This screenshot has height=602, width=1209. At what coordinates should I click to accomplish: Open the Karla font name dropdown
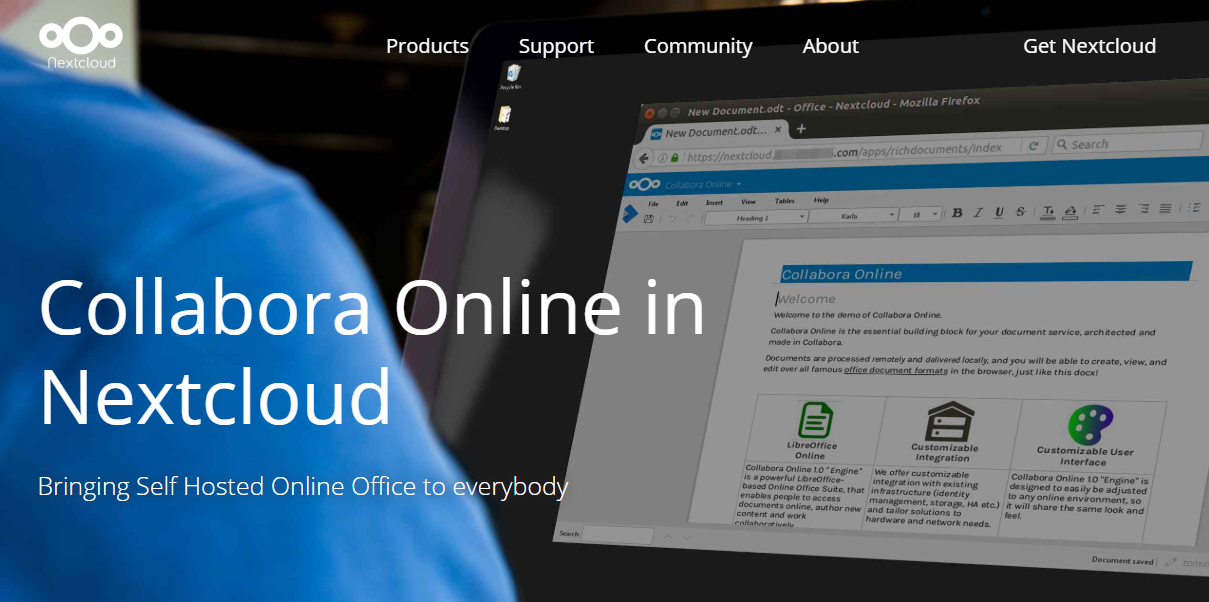[x=853, y=216]
